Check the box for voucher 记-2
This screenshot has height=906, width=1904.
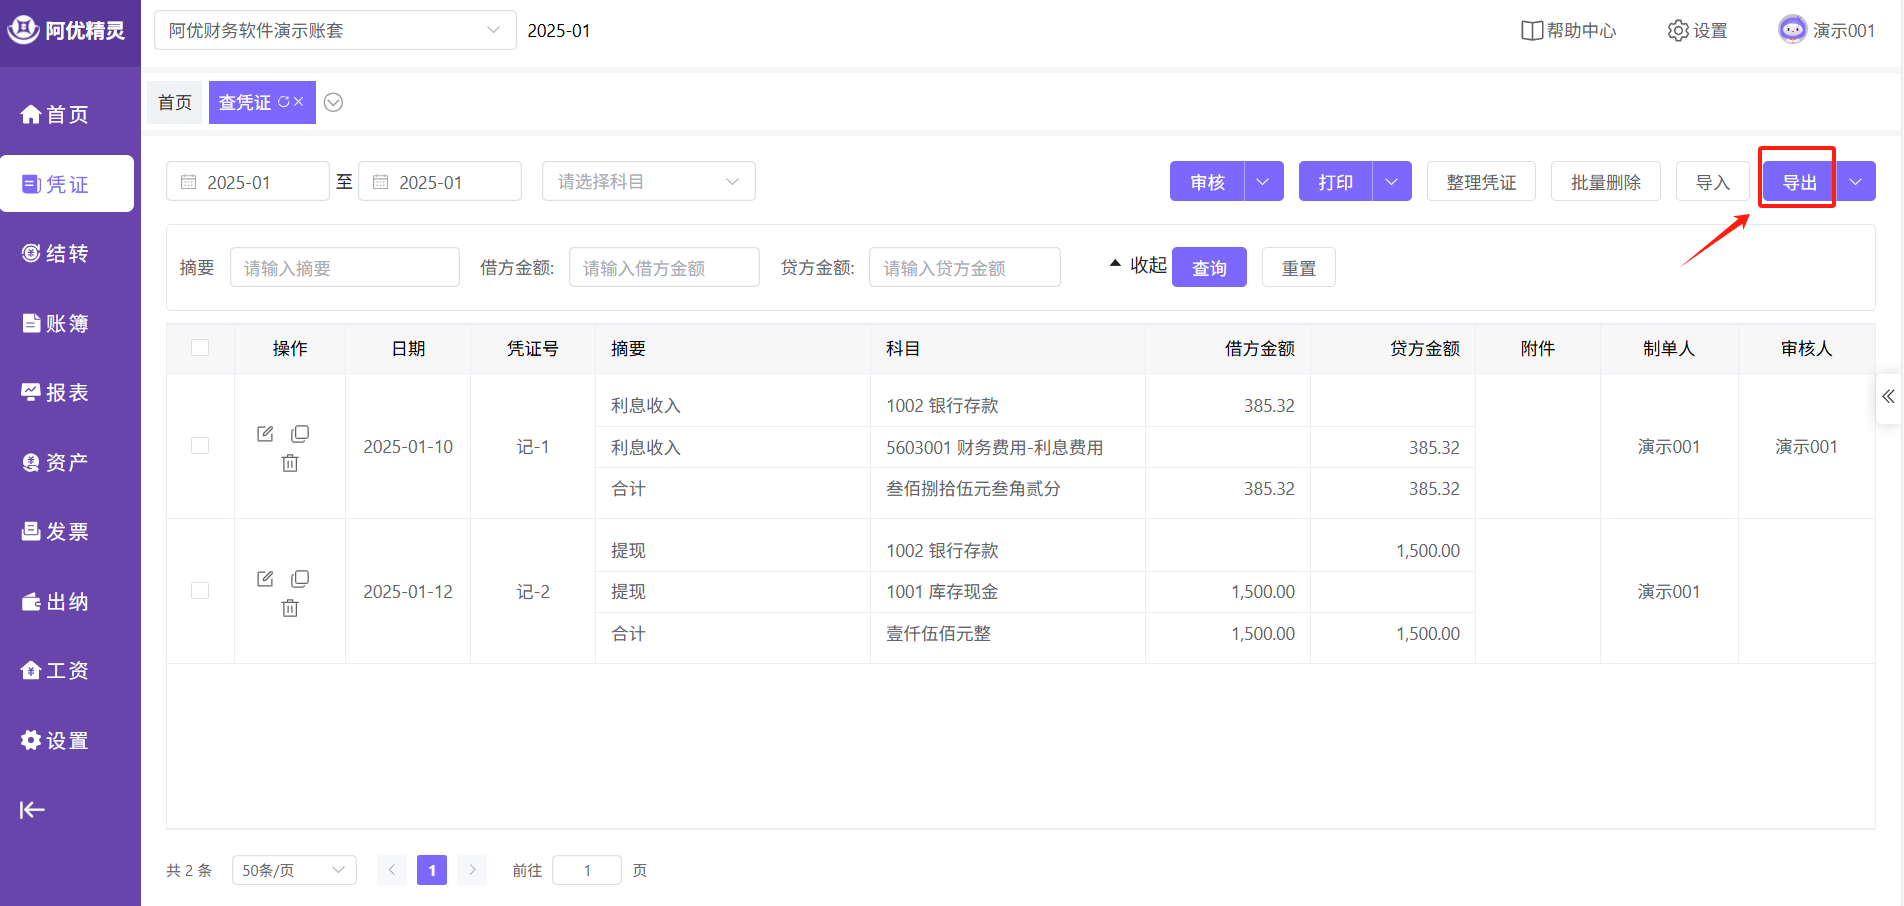click(x=200, y=591)
